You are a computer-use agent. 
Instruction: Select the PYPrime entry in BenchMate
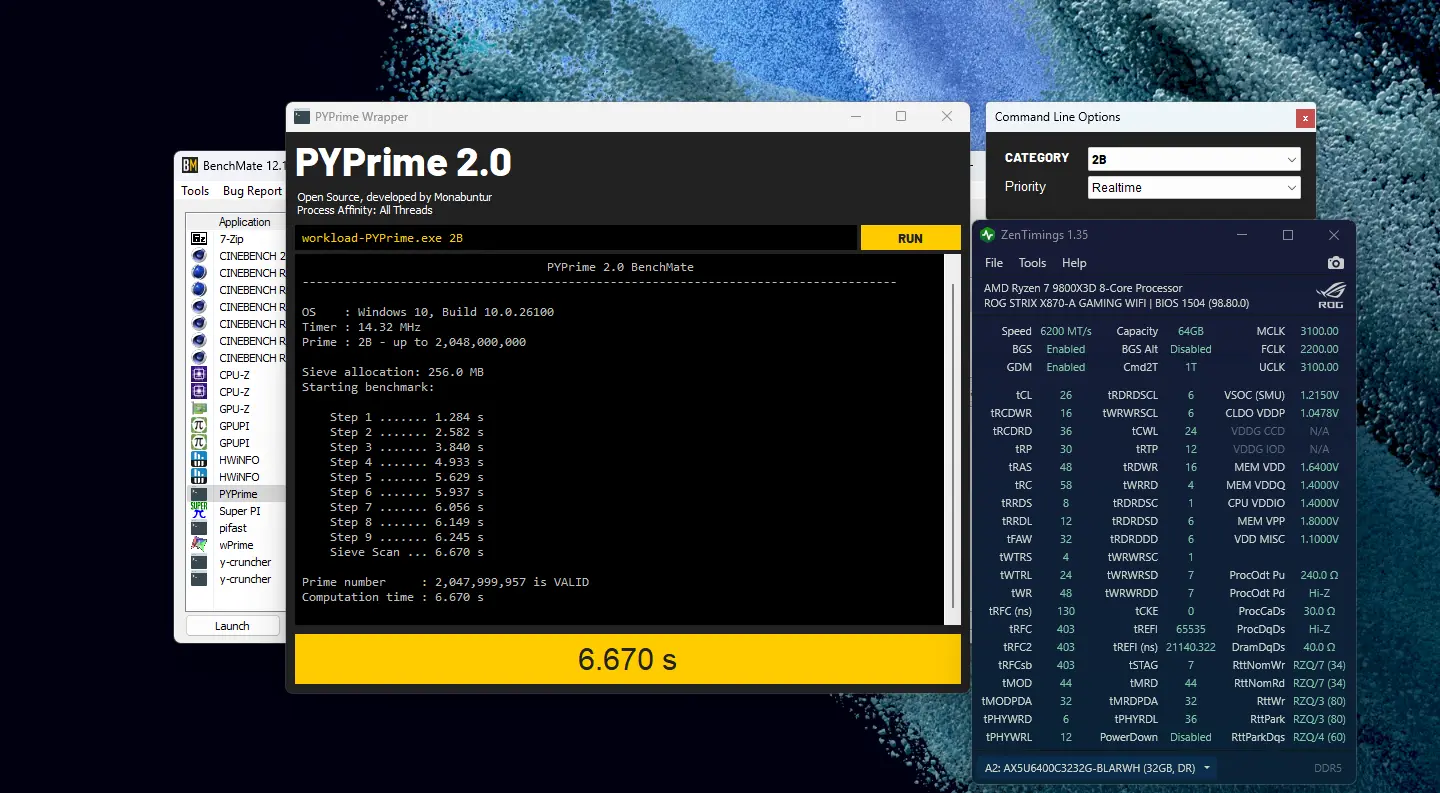[238, 494]
